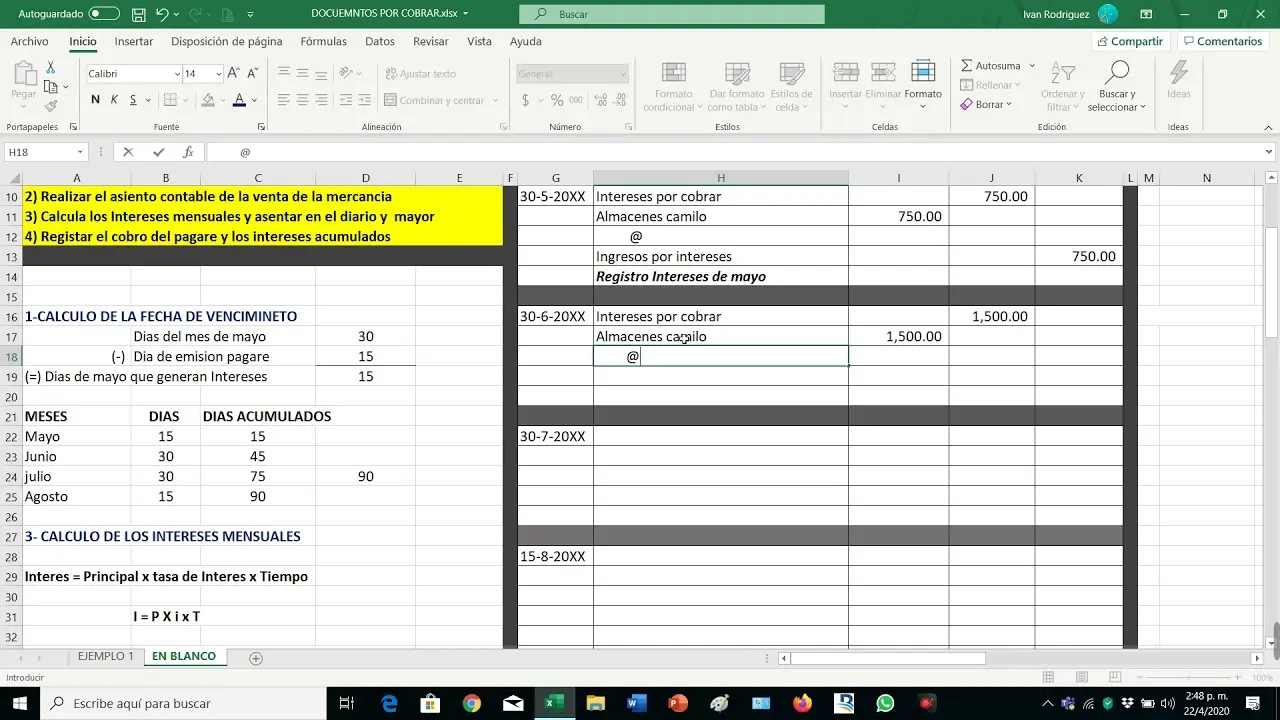
Task: Open Buscar y seleccionar menu
Action: [1116, 87]
